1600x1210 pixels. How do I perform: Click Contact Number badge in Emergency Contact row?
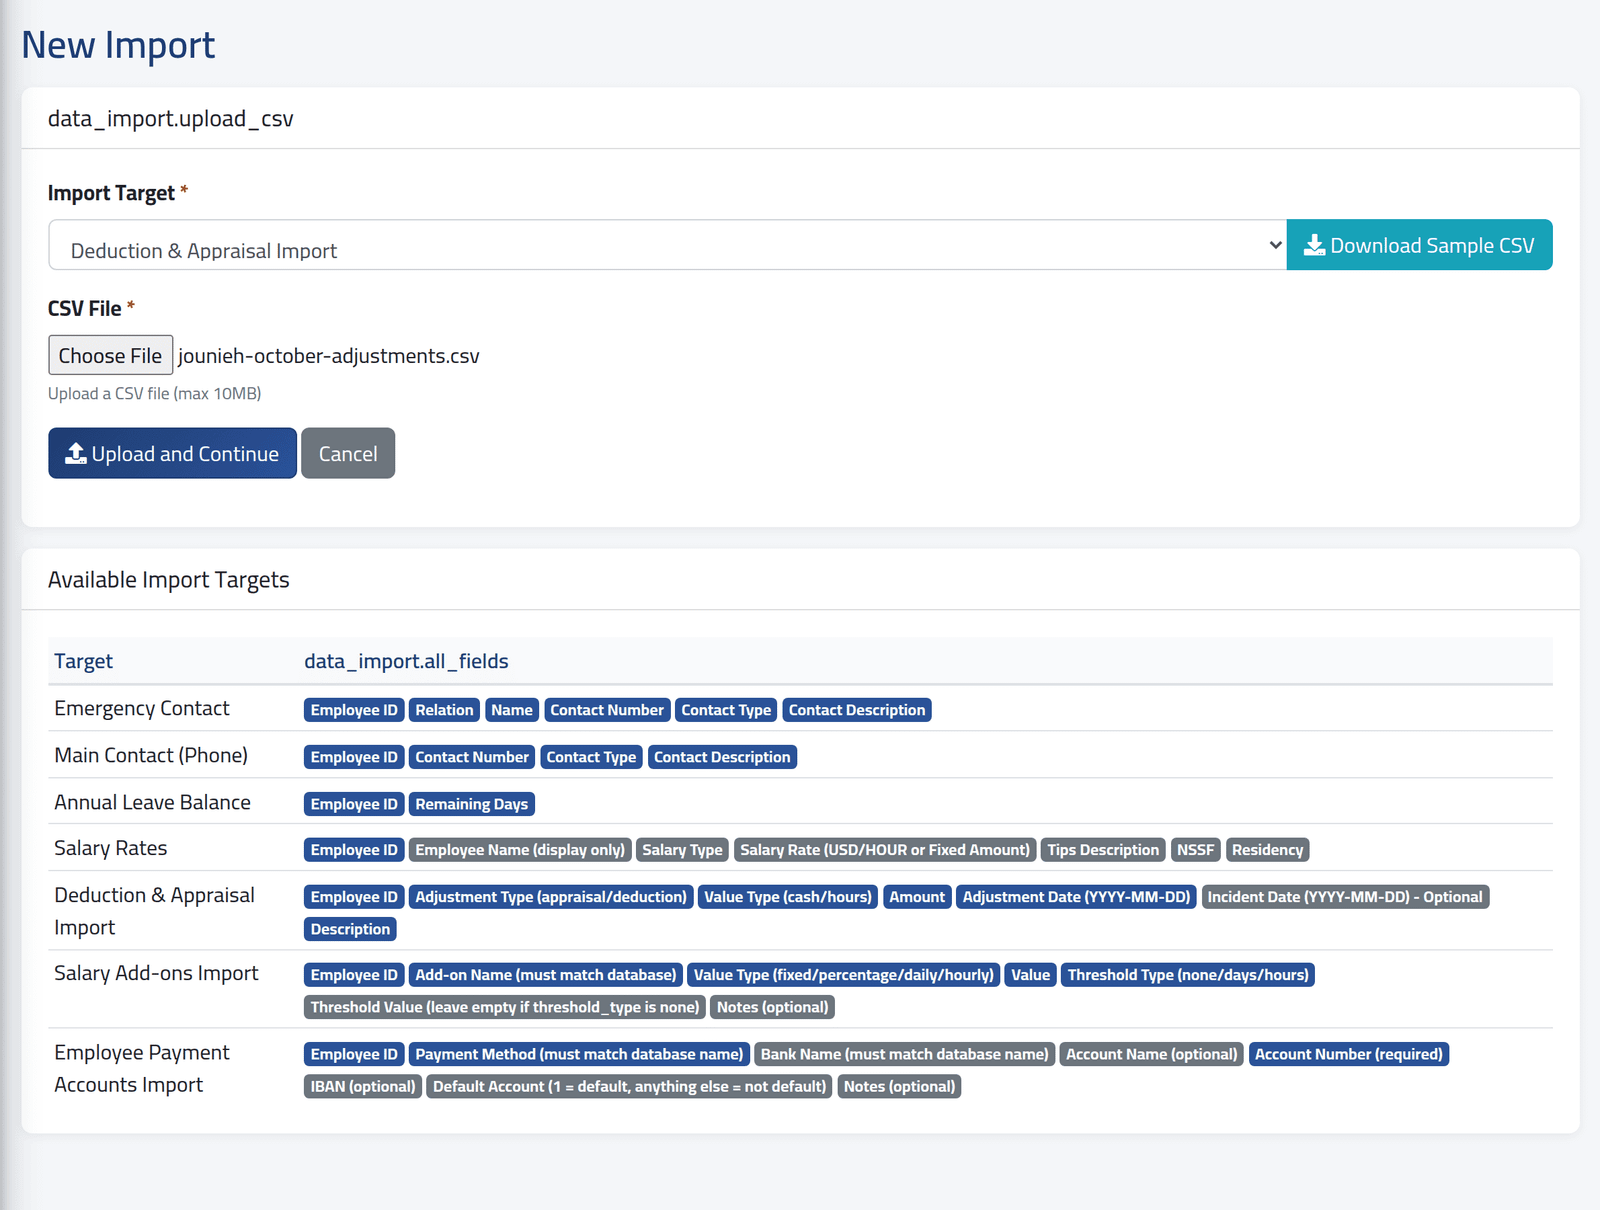(607, 710)
